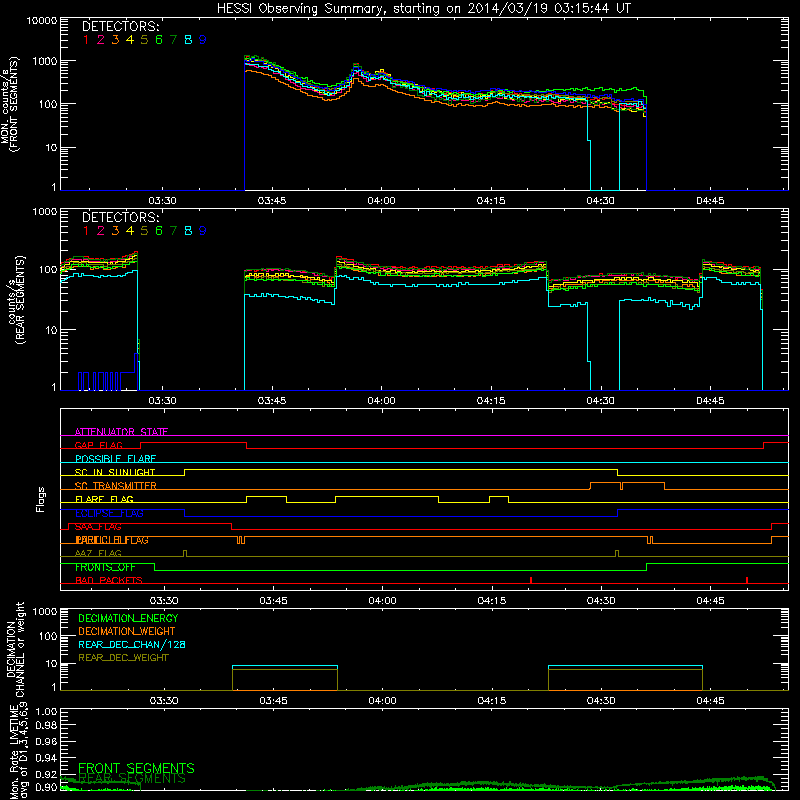Viewport: 800px width, 800px height.
Task: Click detector 6 legend number in front segments plot
Action: pos(159,40)
